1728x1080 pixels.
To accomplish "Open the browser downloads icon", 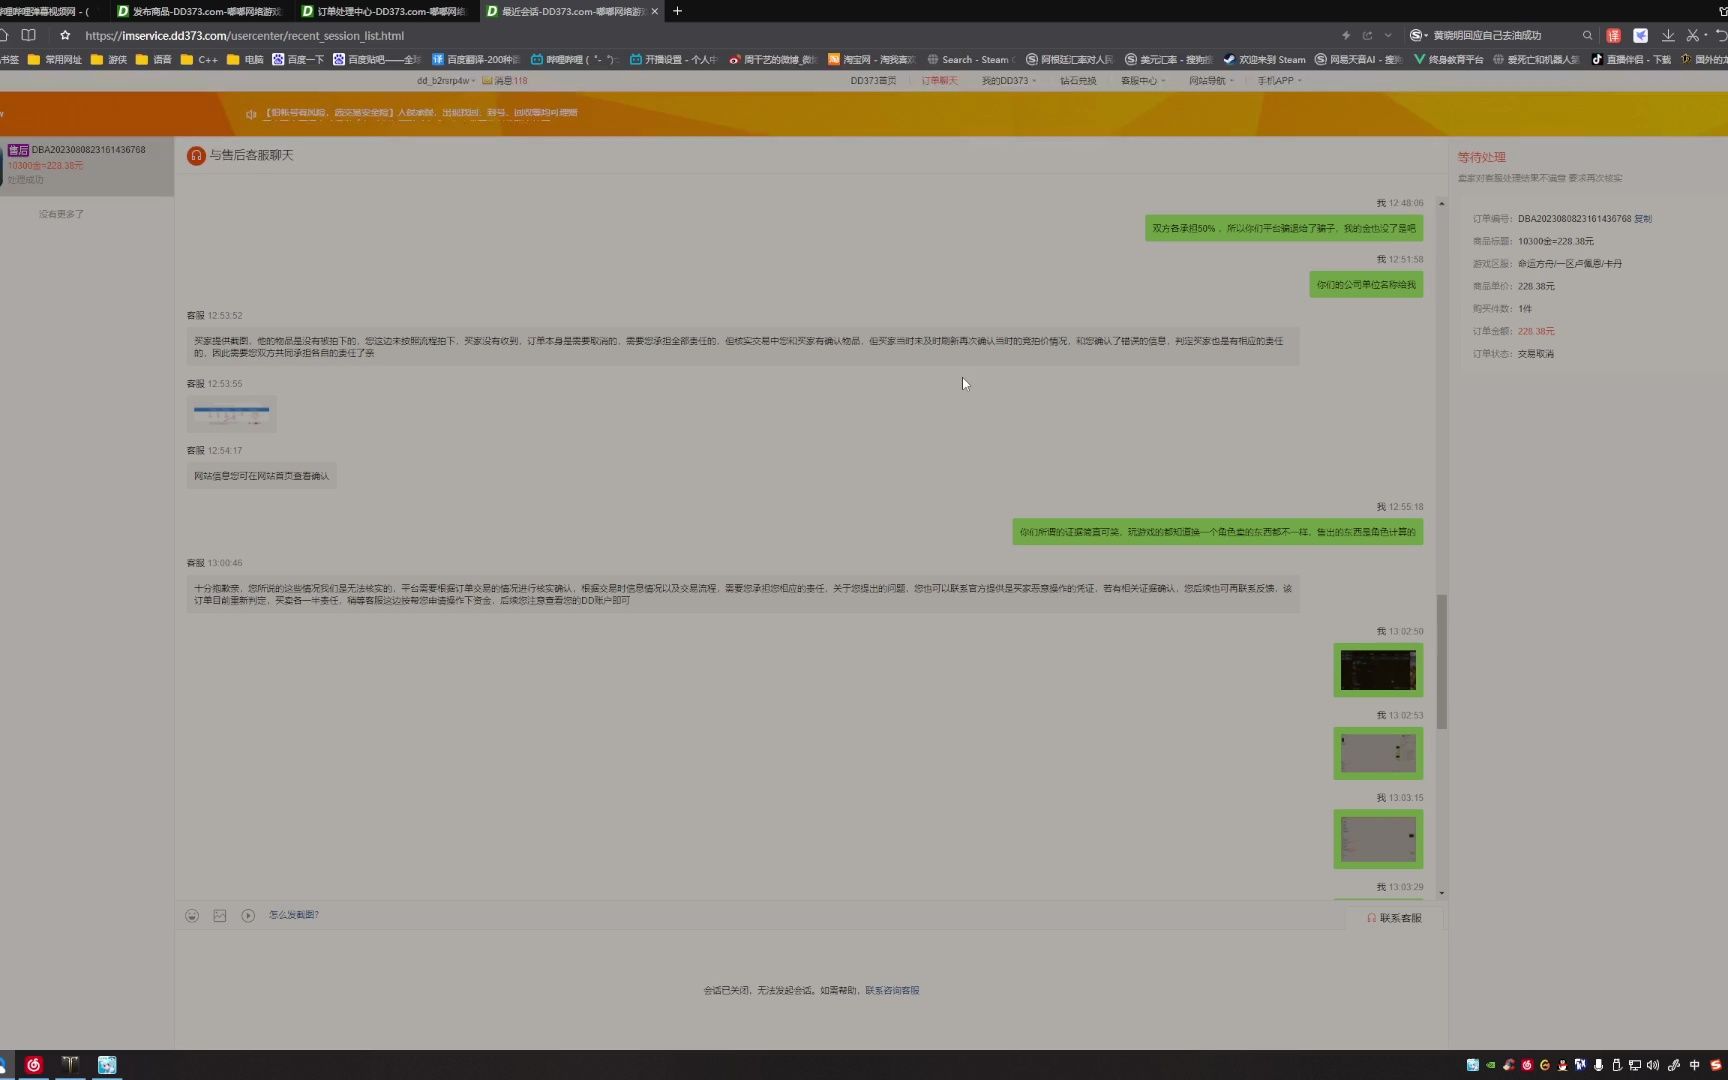I will pos(1668,35).
